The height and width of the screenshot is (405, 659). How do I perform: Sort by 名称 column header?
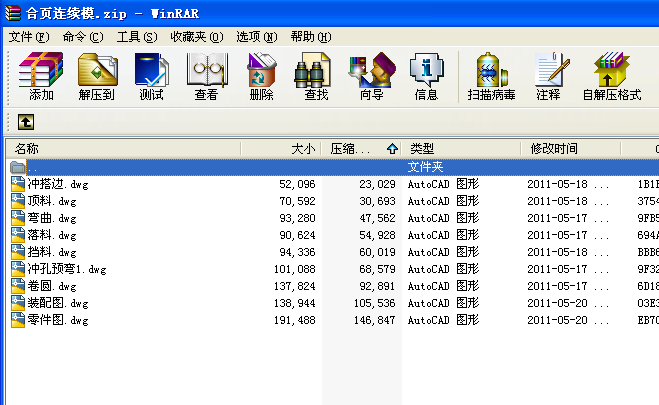coord(123,149)
